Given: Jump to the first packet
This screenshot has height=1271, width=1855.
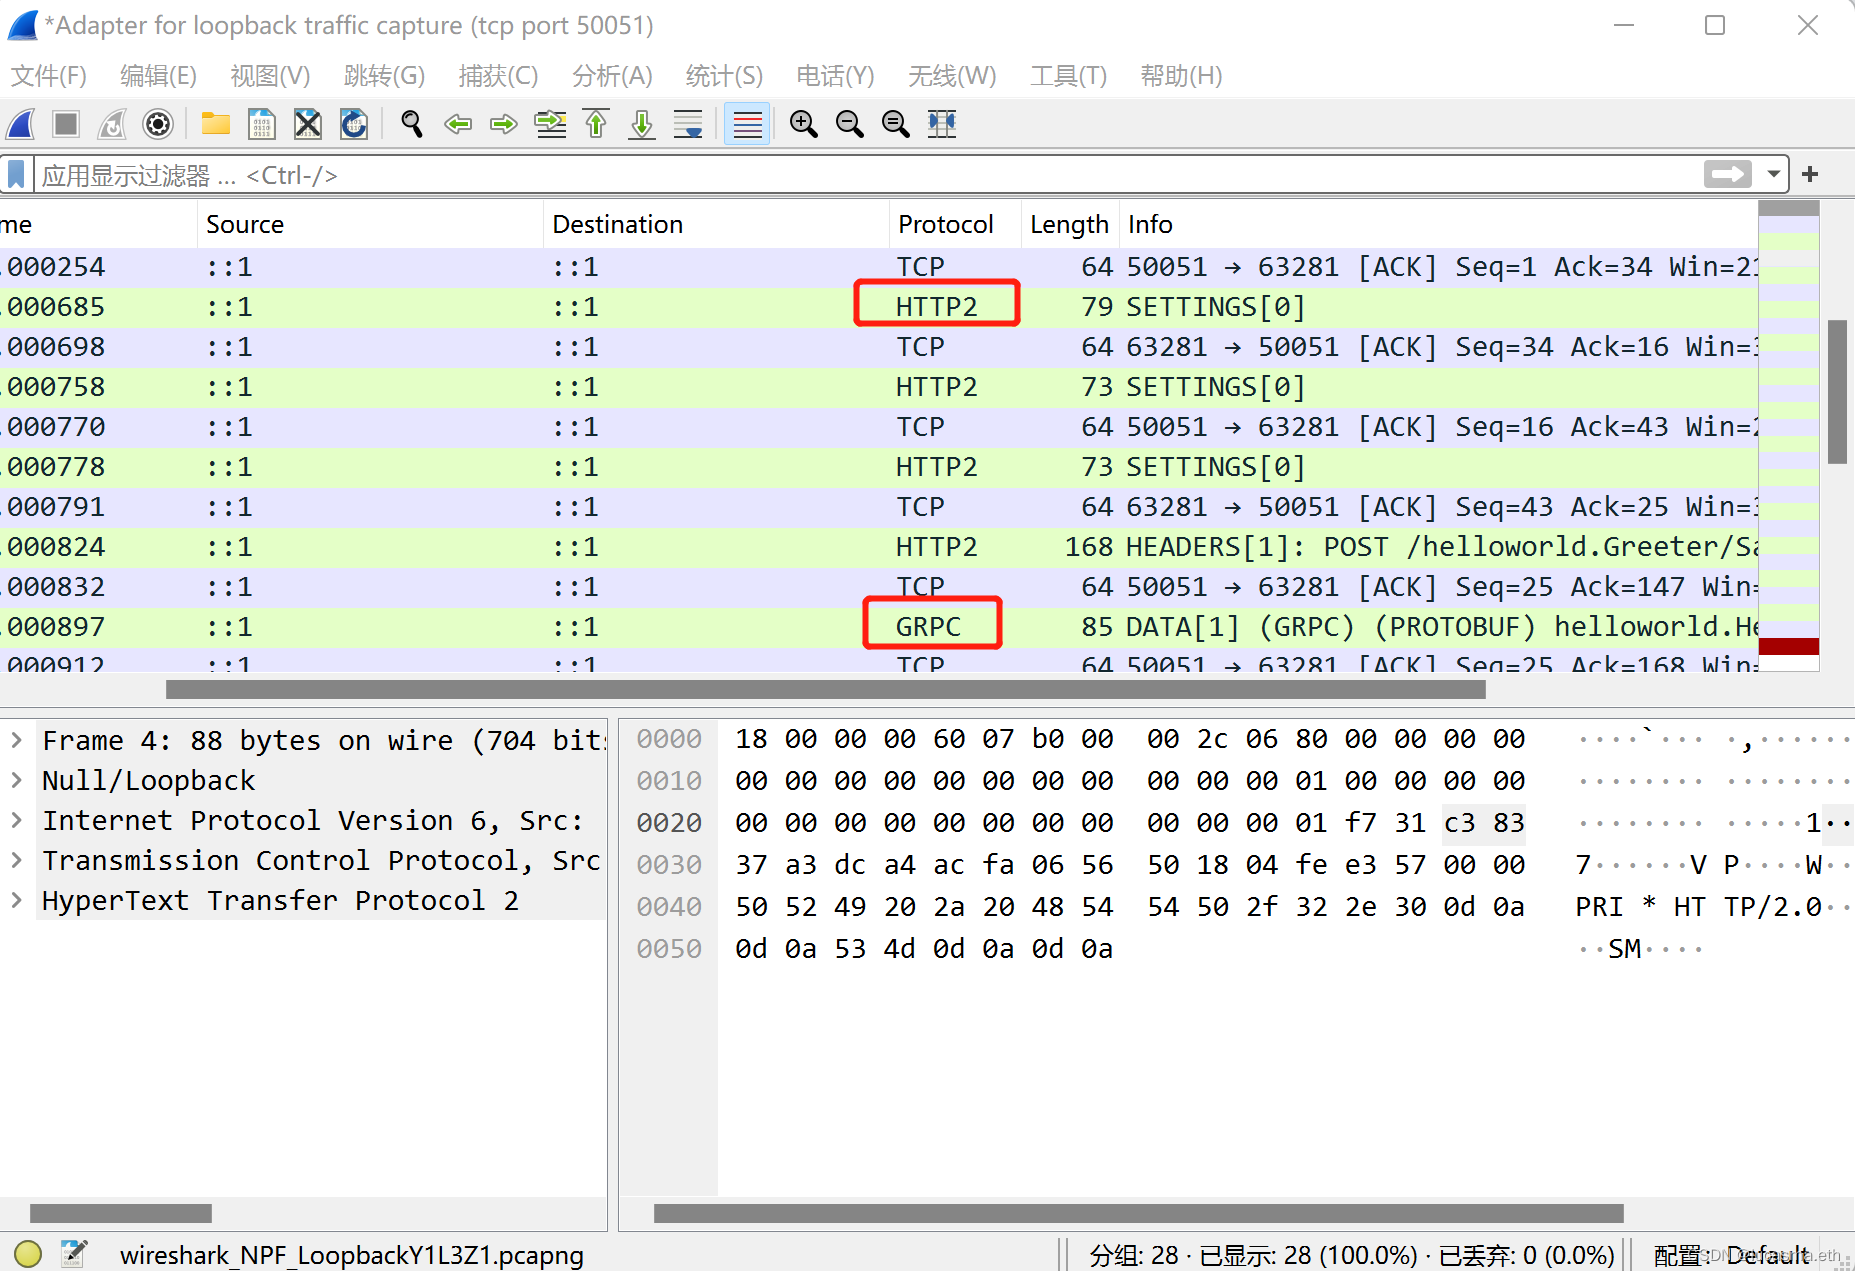Looking at the screenshot, I should coord(596,124).
